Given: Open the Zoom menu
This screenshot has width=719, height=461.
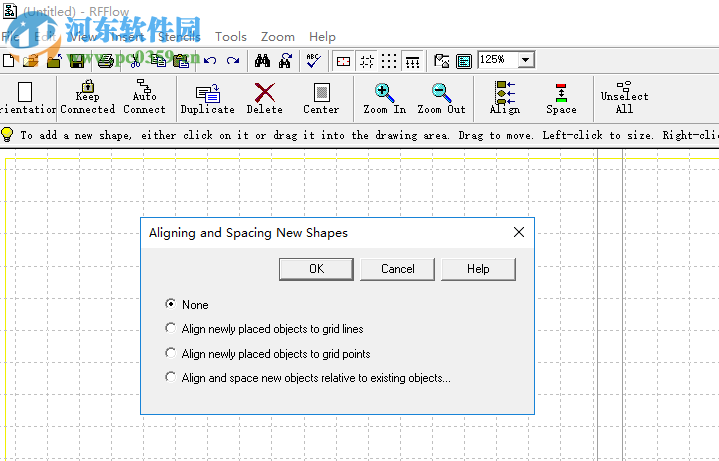Looking at the screenshot, I should 278,37.
